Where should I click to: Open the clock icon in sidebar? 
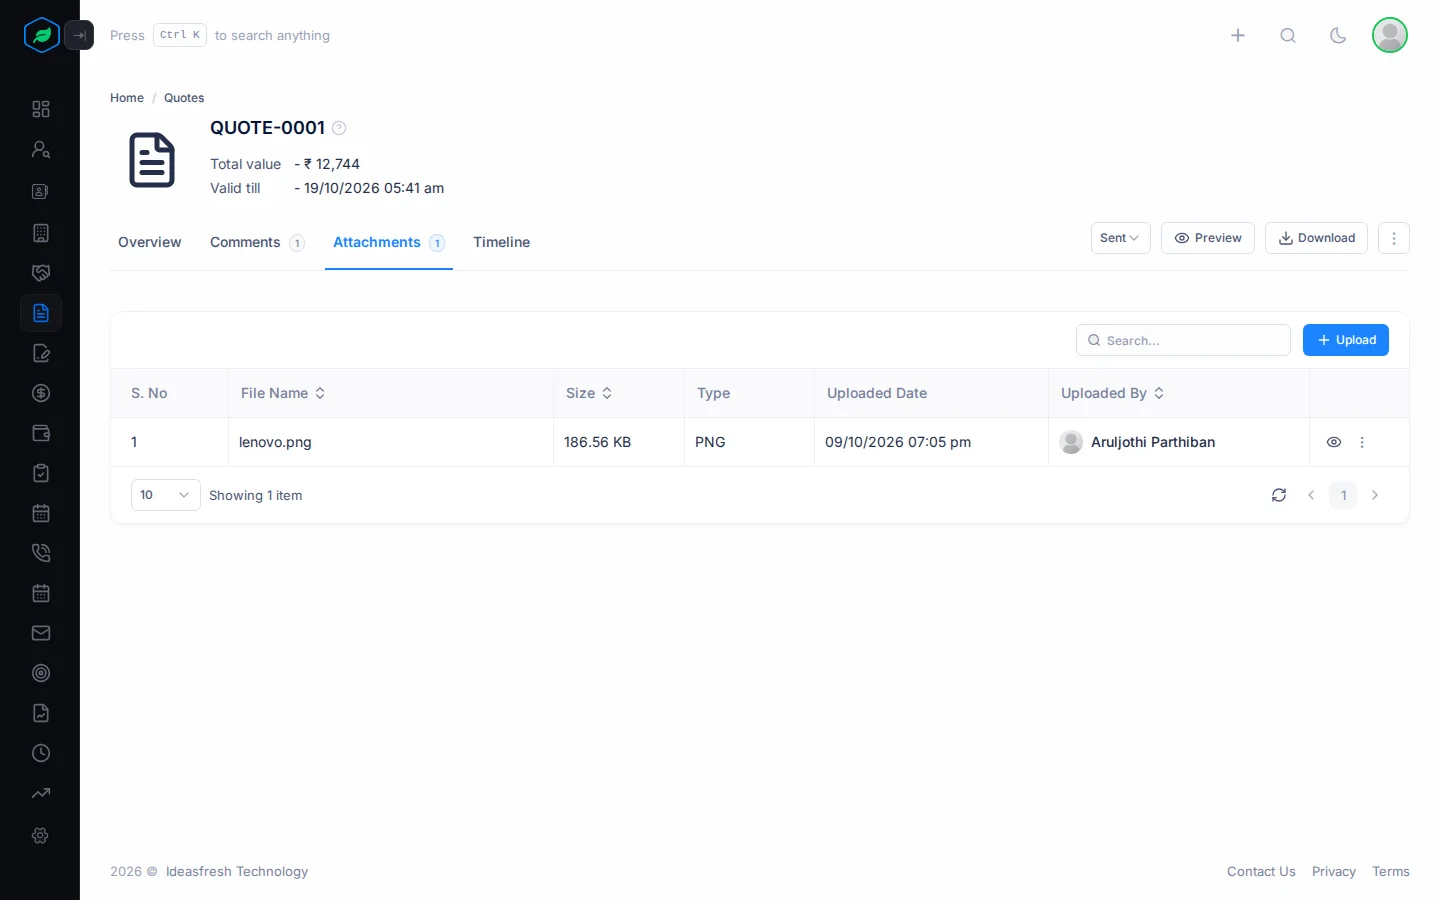(x=41, y=753)
